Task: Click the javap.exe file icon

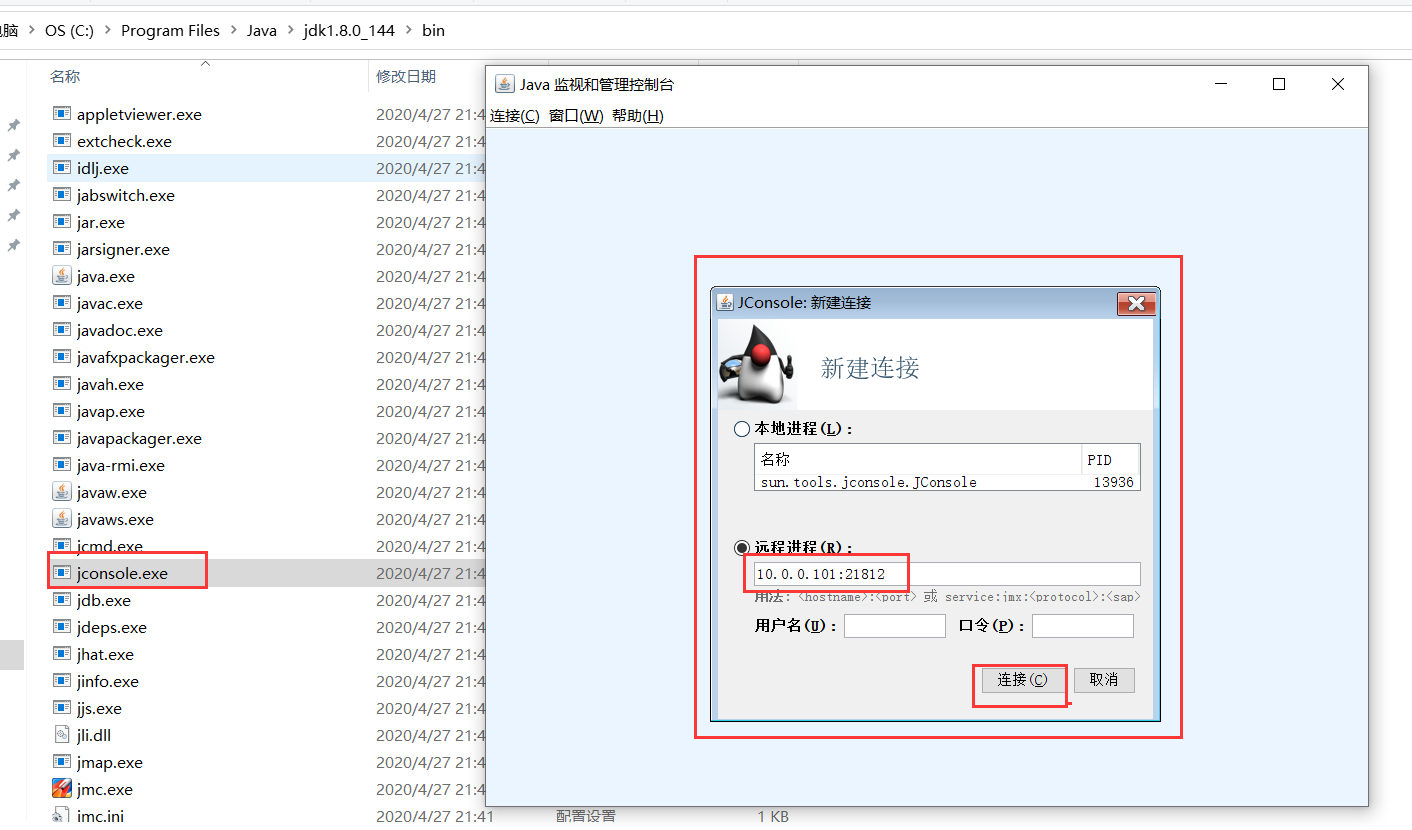Action: point(62,411)
